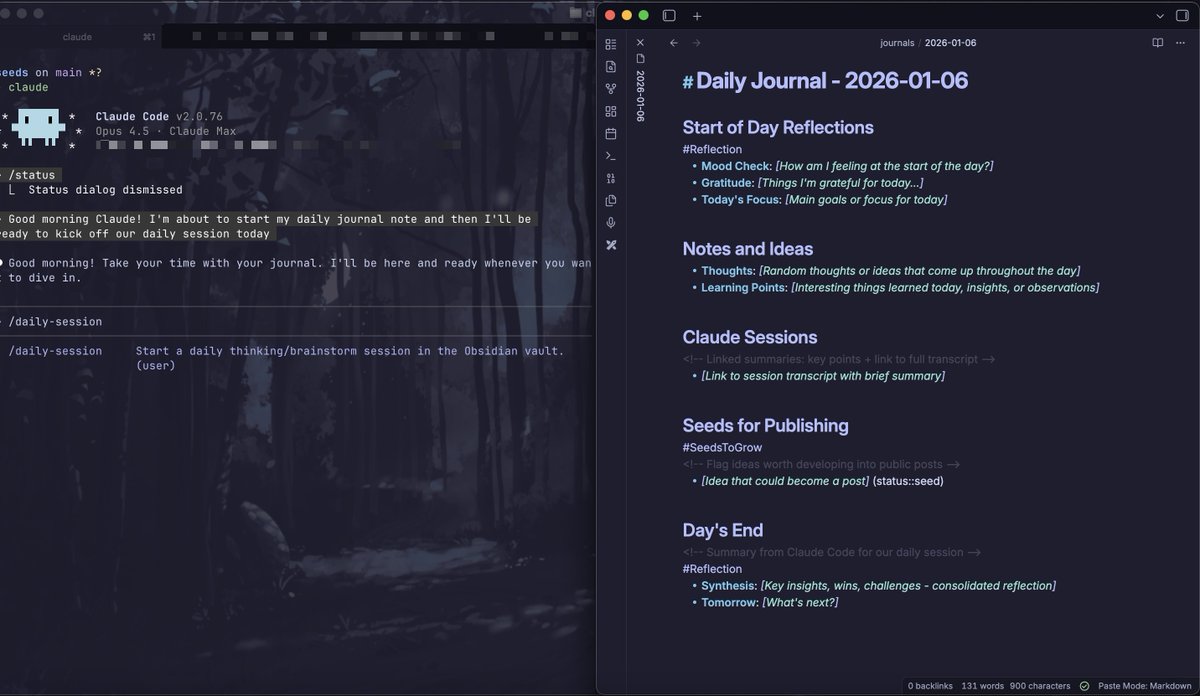The height and width of the screenshot is (696, 1200).
Task: Change Paste Mode: Markdown in status bar
Action: (1145, 686)
